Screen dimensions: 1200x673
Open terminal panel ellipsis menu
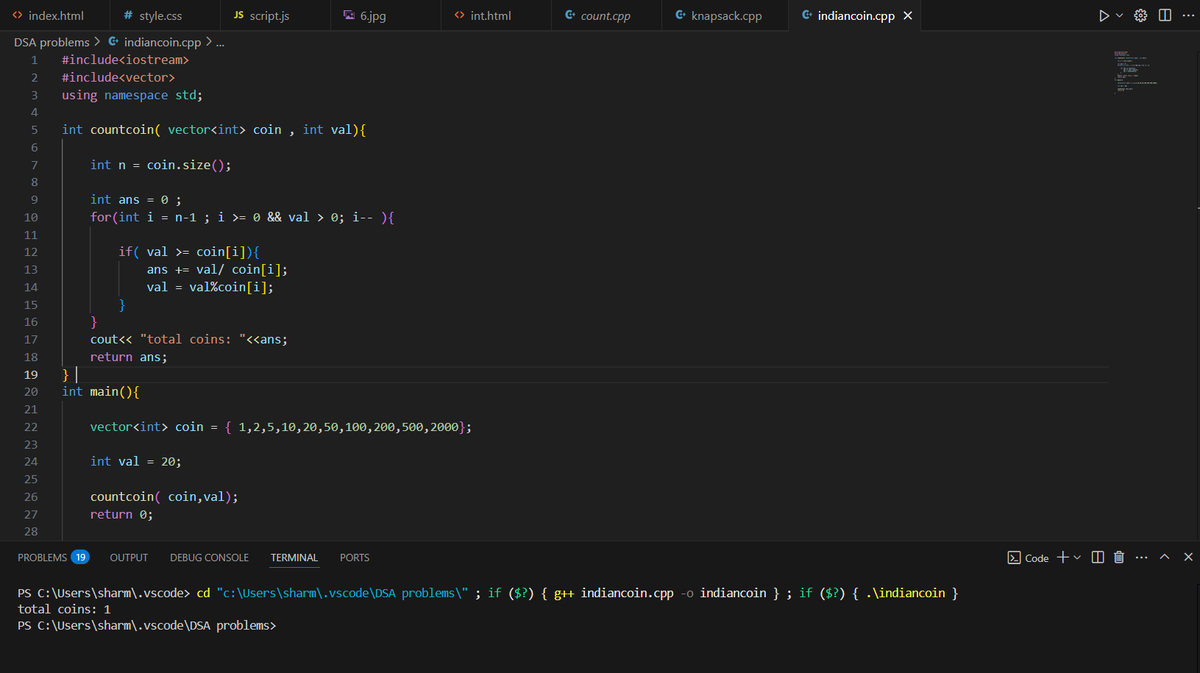click(1142, 557)
